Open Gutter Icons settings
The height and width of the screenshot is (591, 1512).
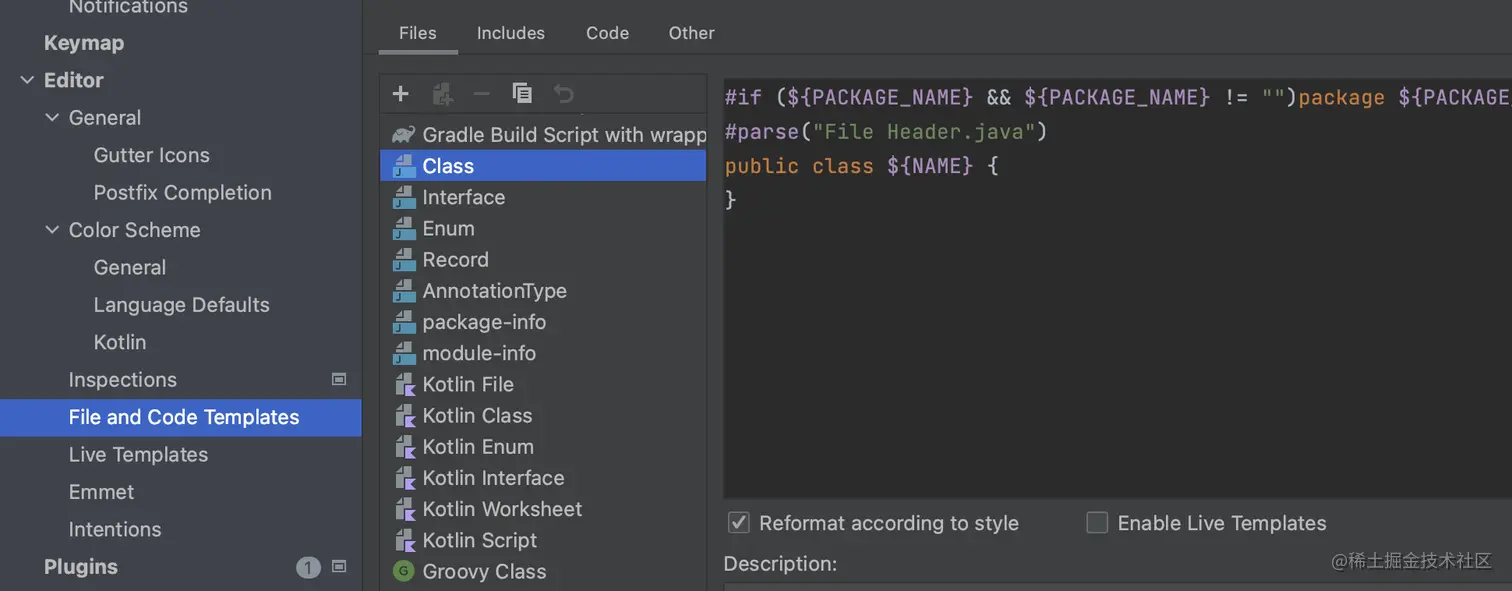point(152,155)
